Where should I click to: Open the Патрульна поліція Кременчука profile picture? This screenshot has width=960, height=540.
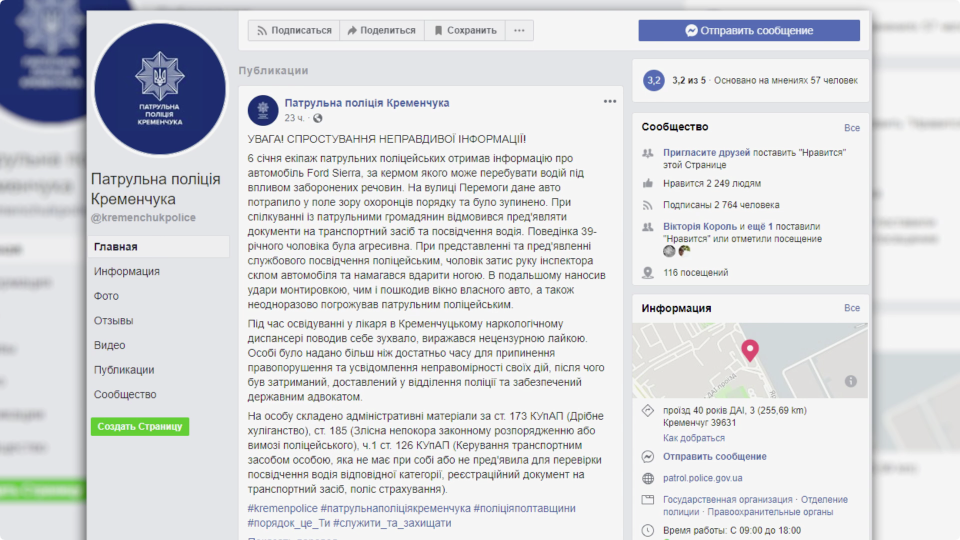point(160,89)
